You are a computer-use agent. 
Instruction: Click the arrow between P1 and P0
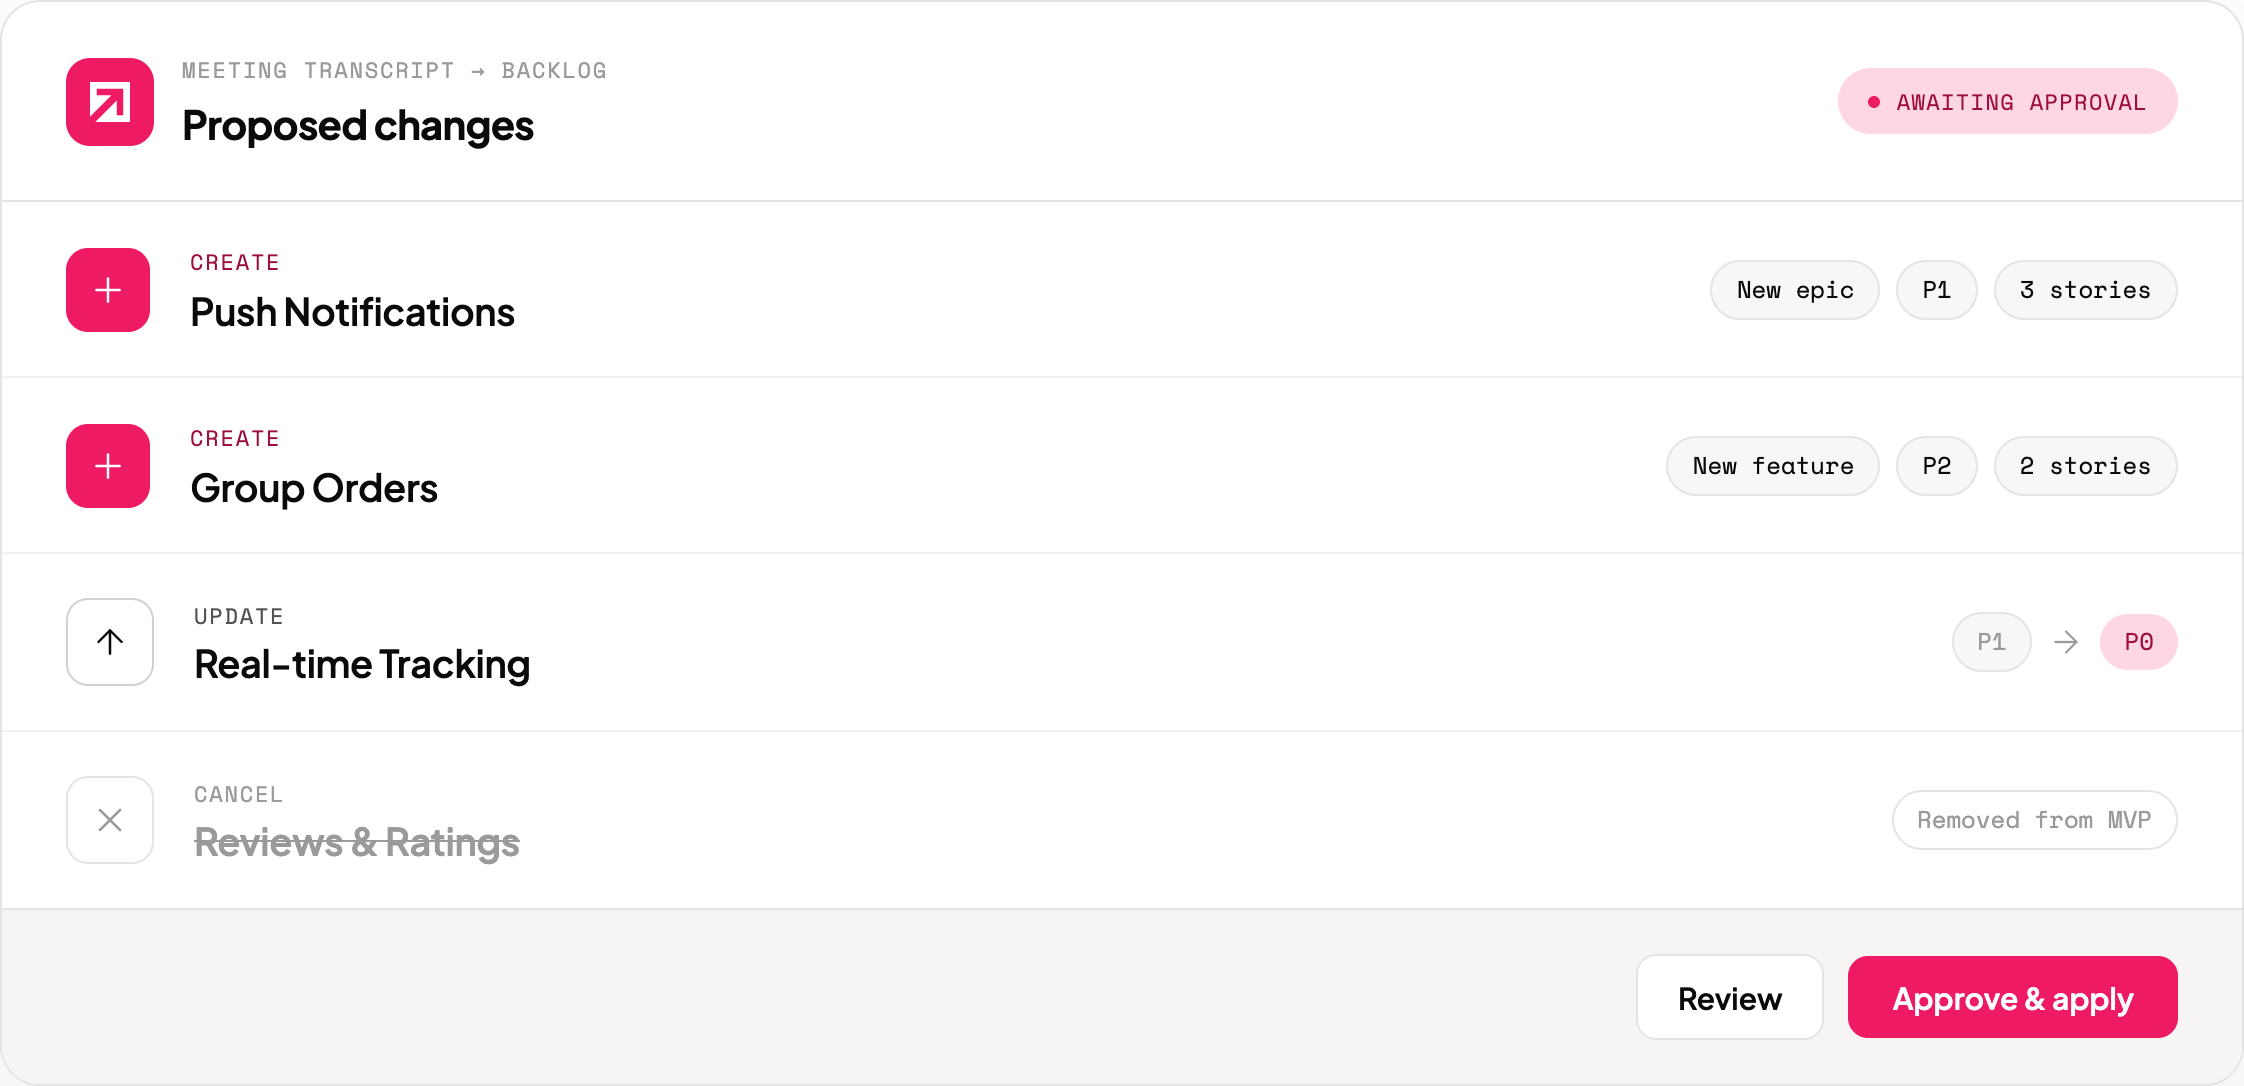pos(2066,642)
